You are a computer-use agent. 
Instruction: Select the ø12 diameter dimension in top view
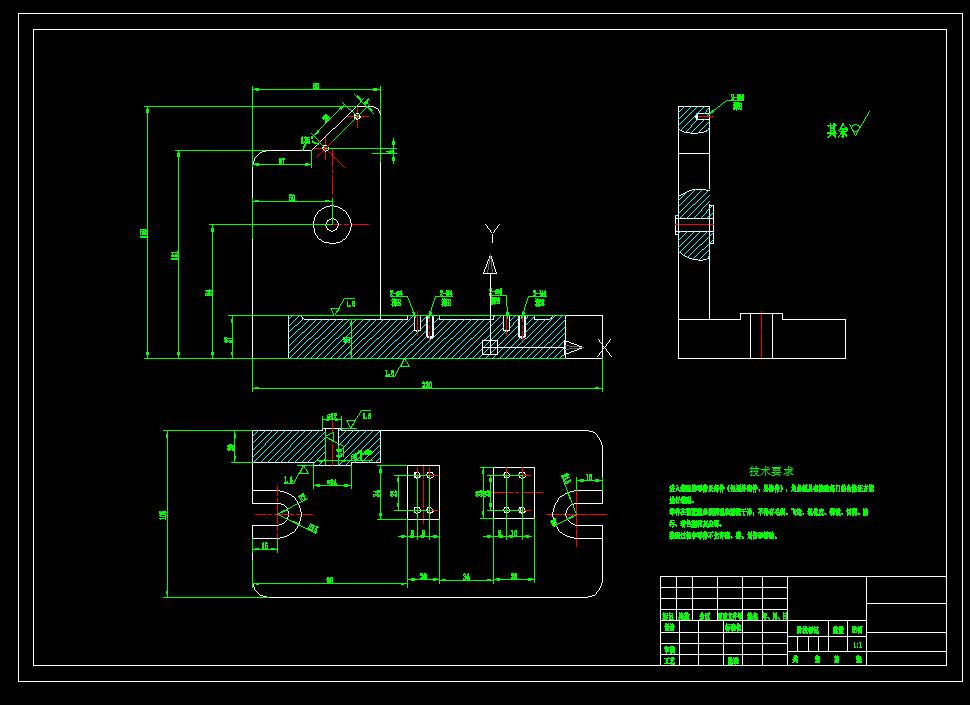point(332,417)
